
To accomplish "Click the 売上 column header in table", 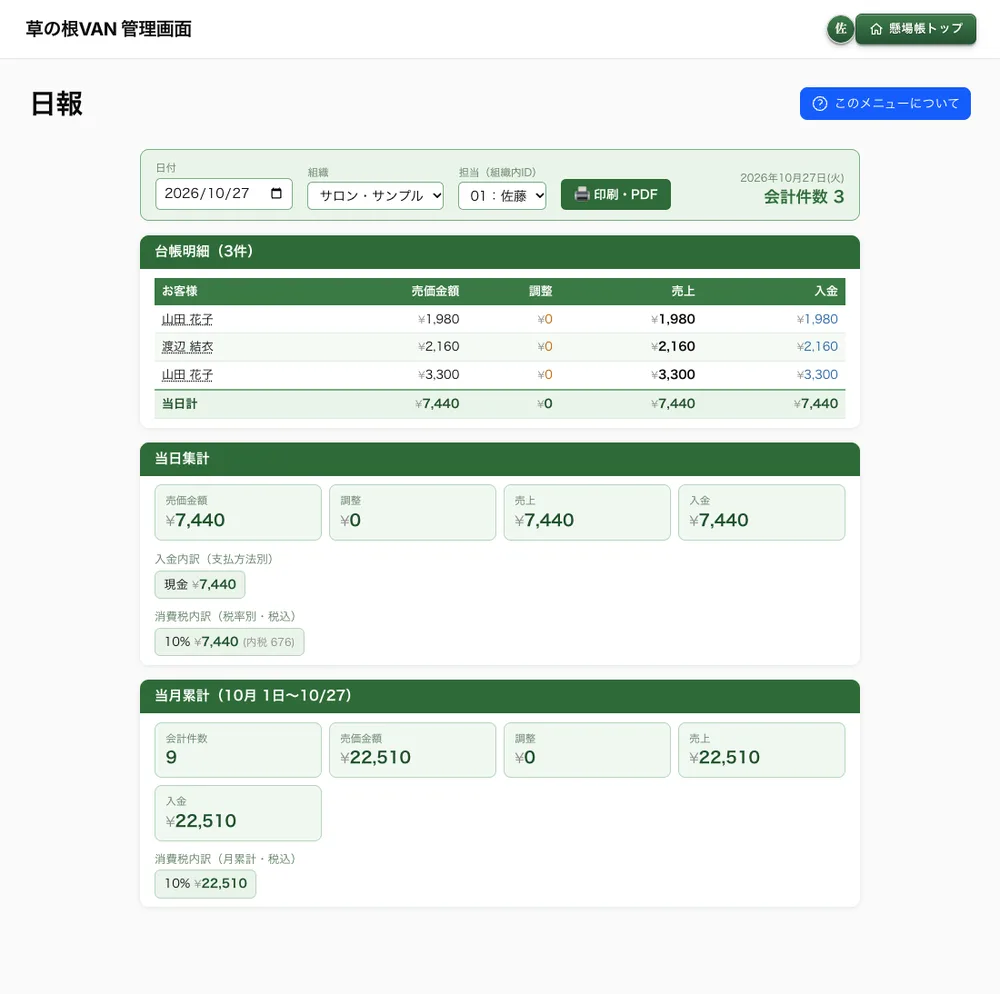I will pos(683,291).
